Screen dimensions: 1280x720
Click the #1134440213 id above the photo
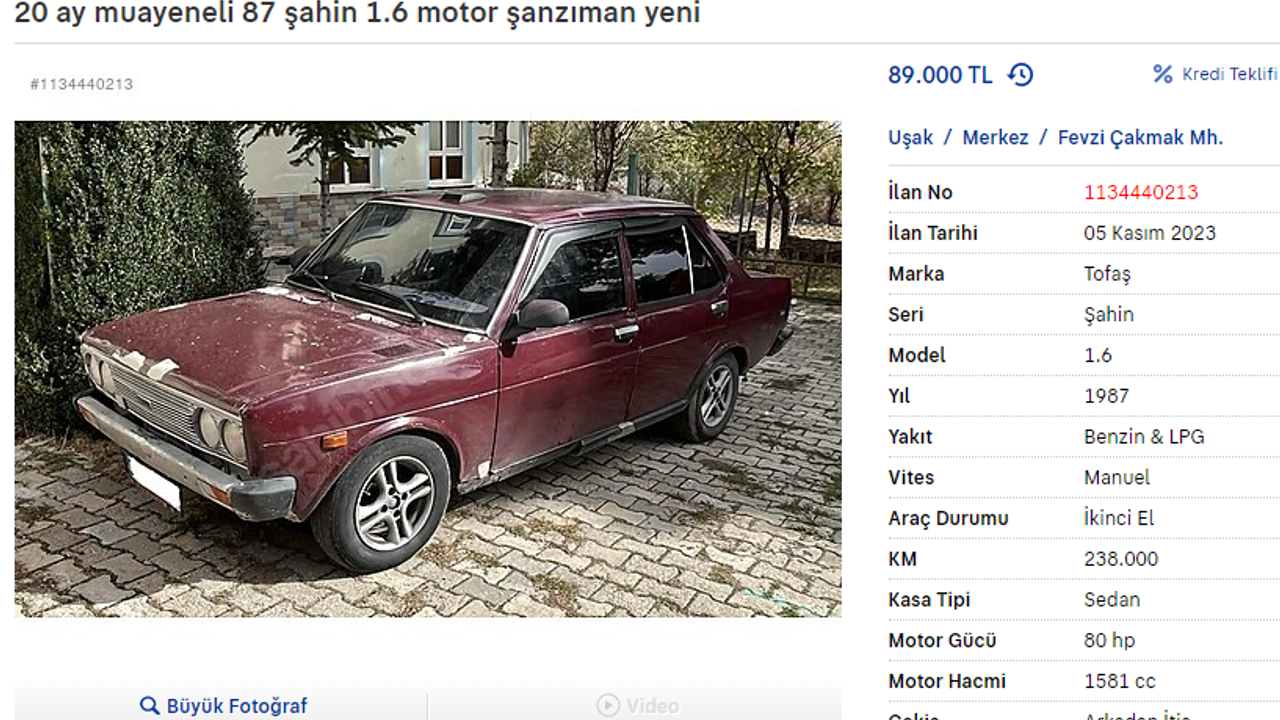pyautogui.click(x=81, y=84)
